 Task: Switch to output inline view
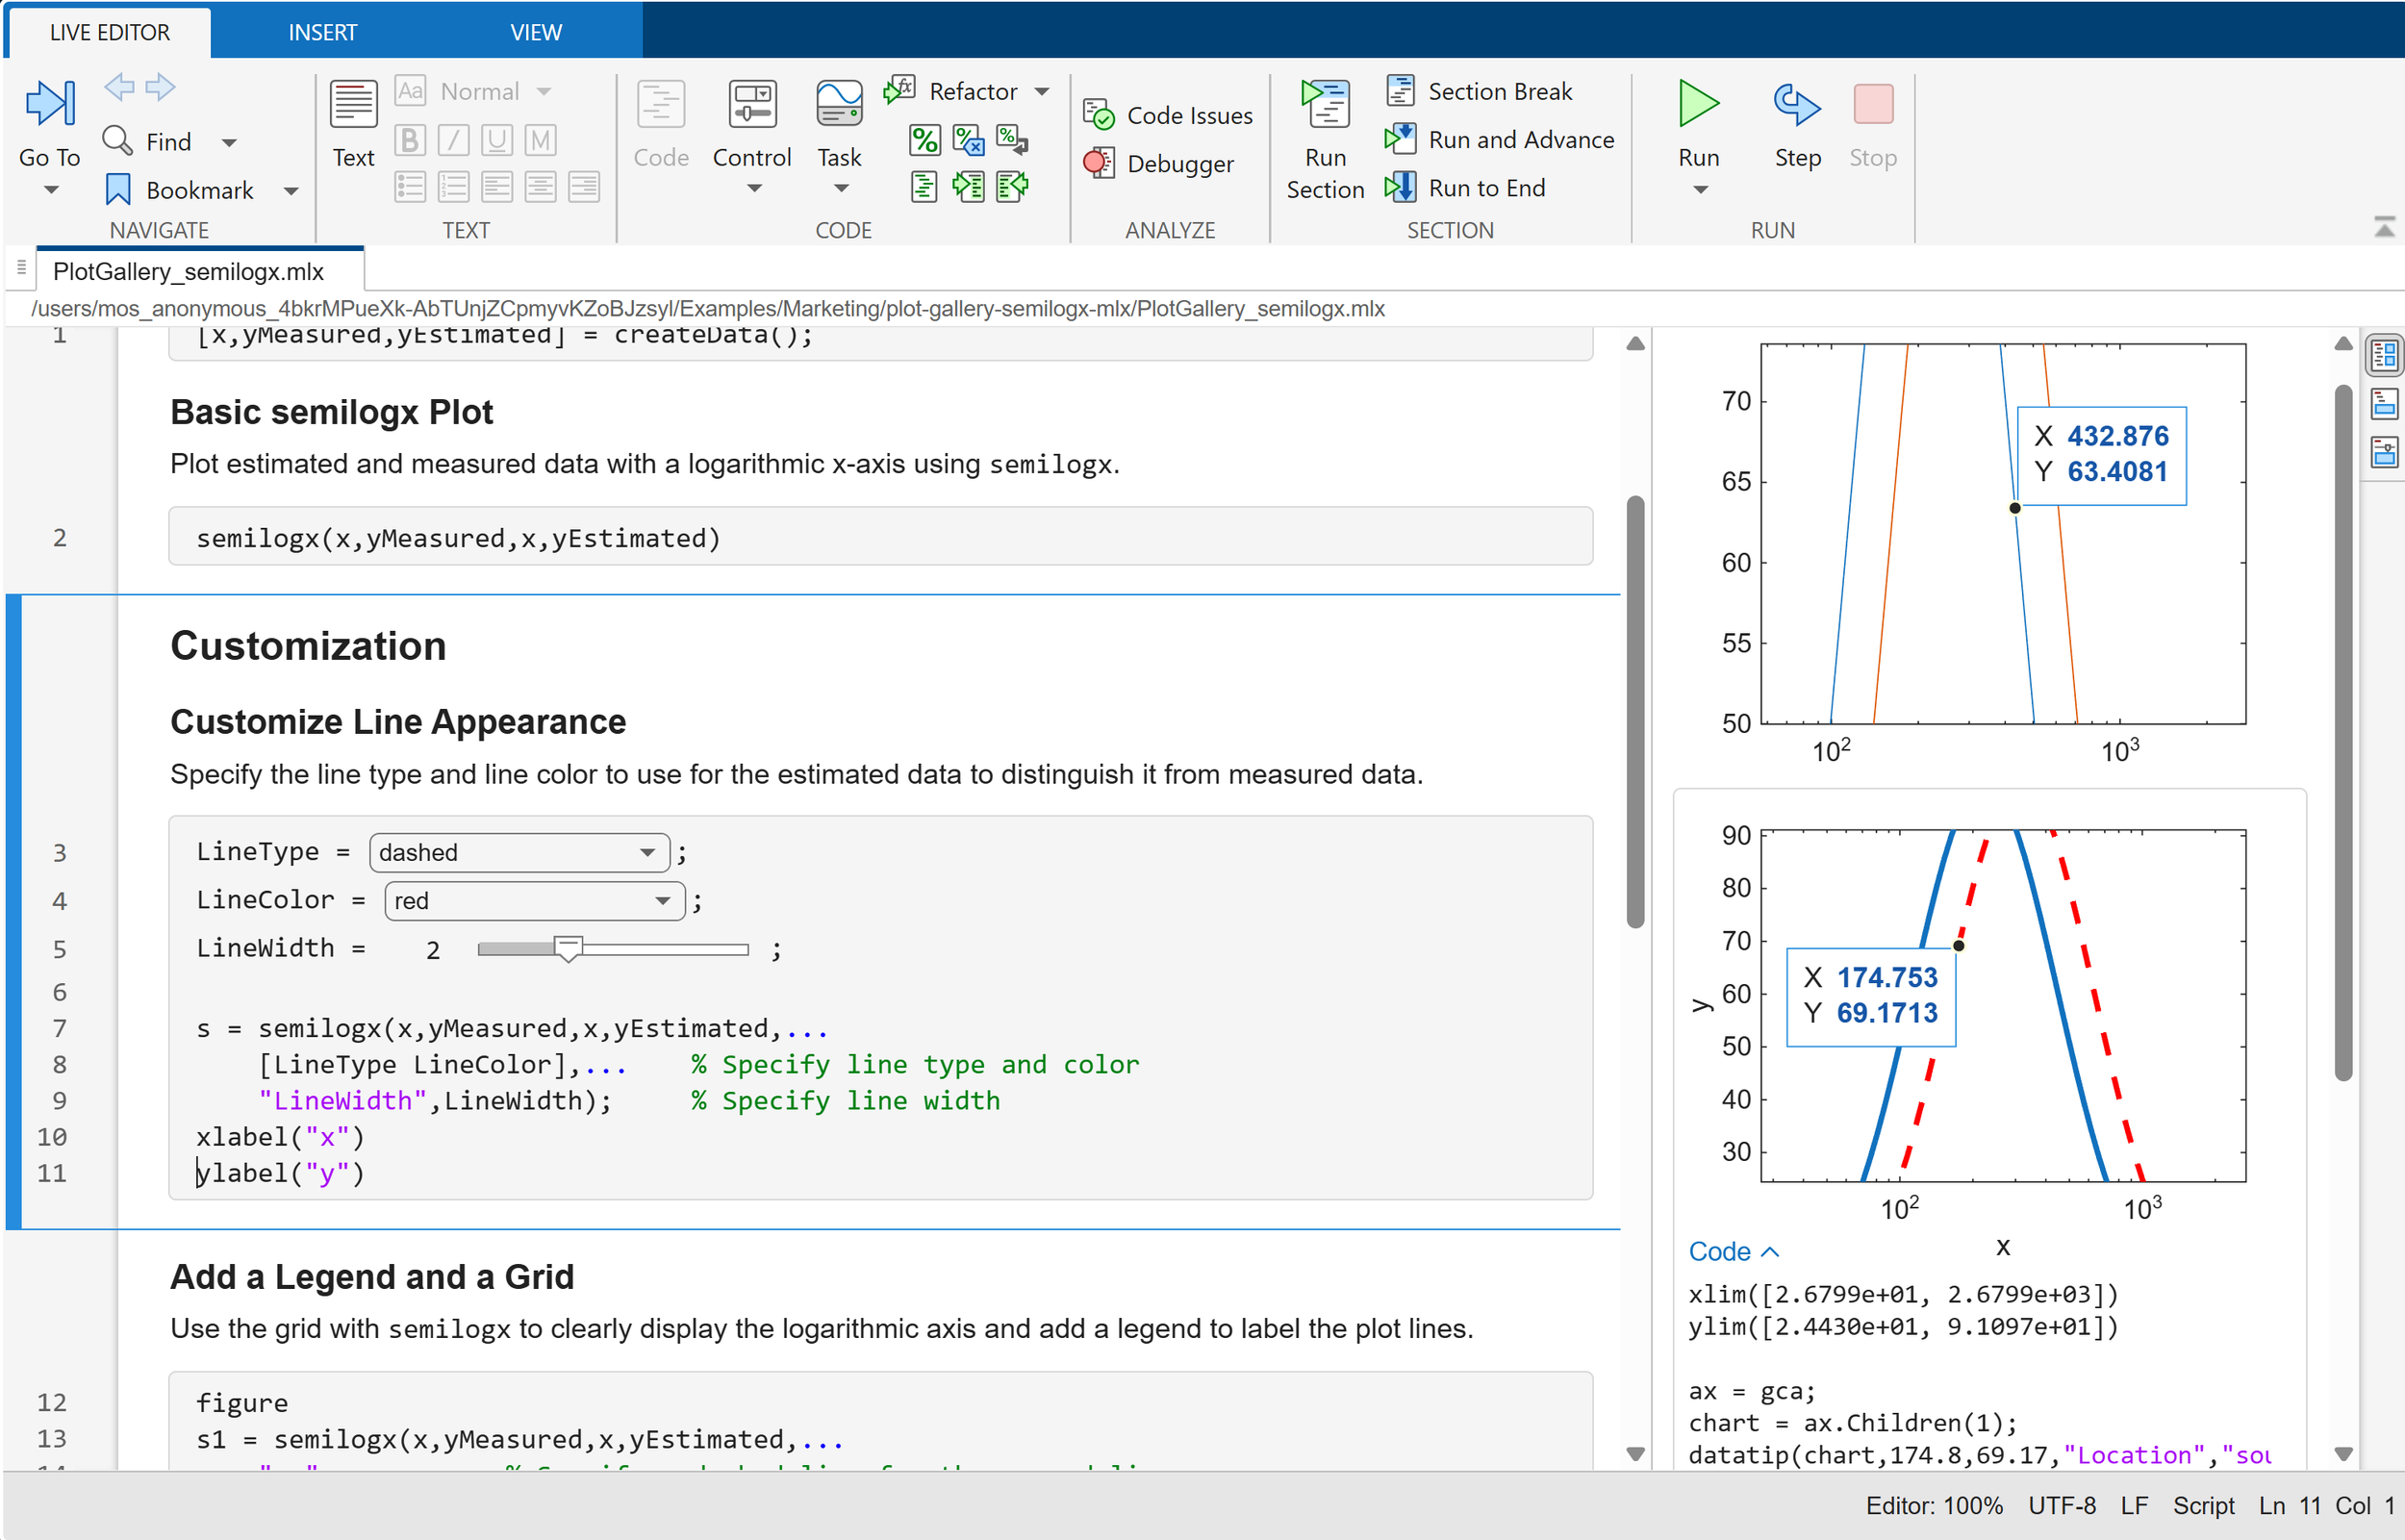[x=2383, y=403]
